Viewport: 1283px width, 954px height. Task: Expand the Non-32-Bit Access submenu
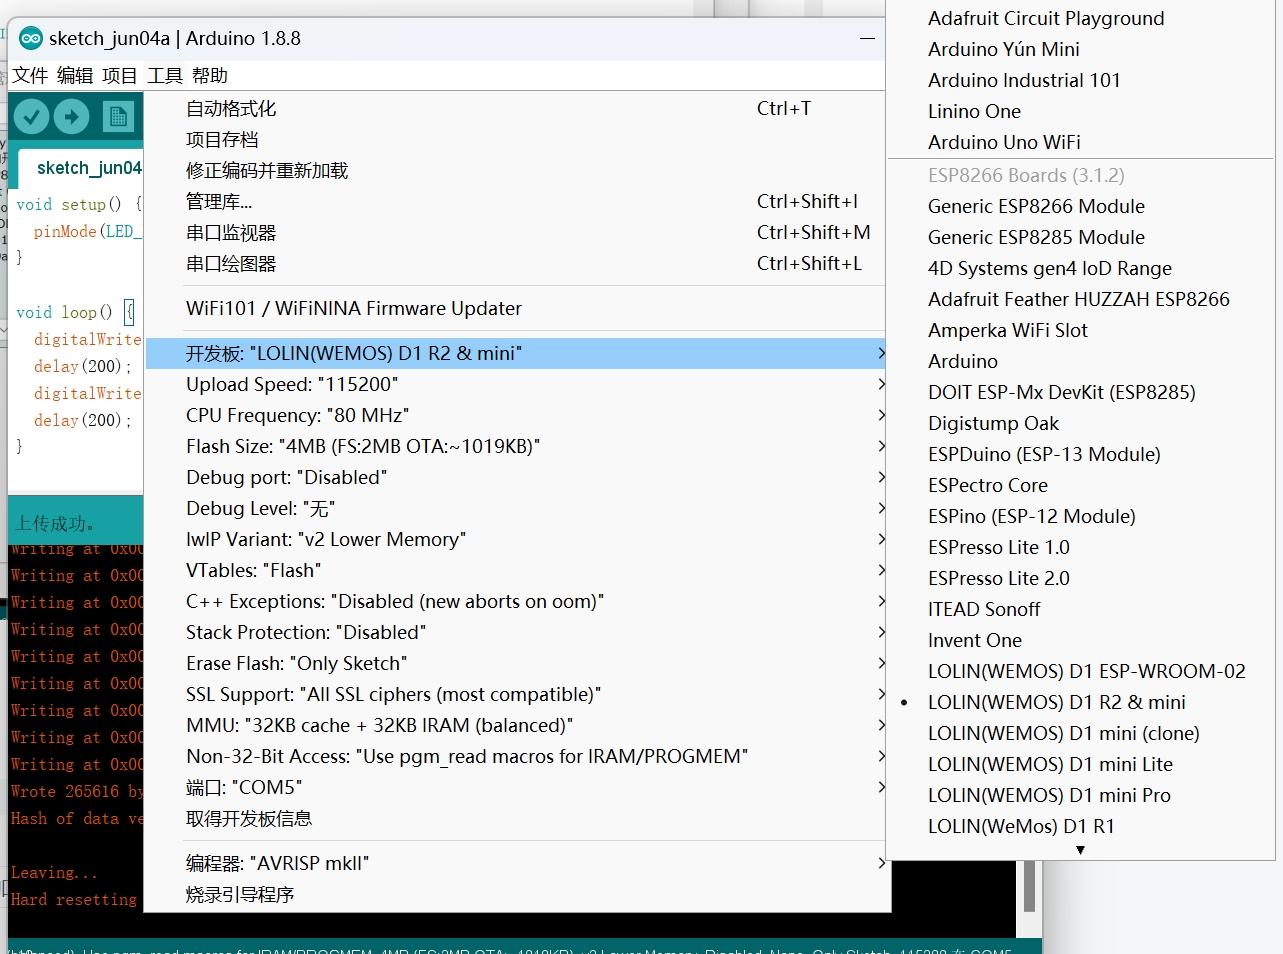pos(516,757)
